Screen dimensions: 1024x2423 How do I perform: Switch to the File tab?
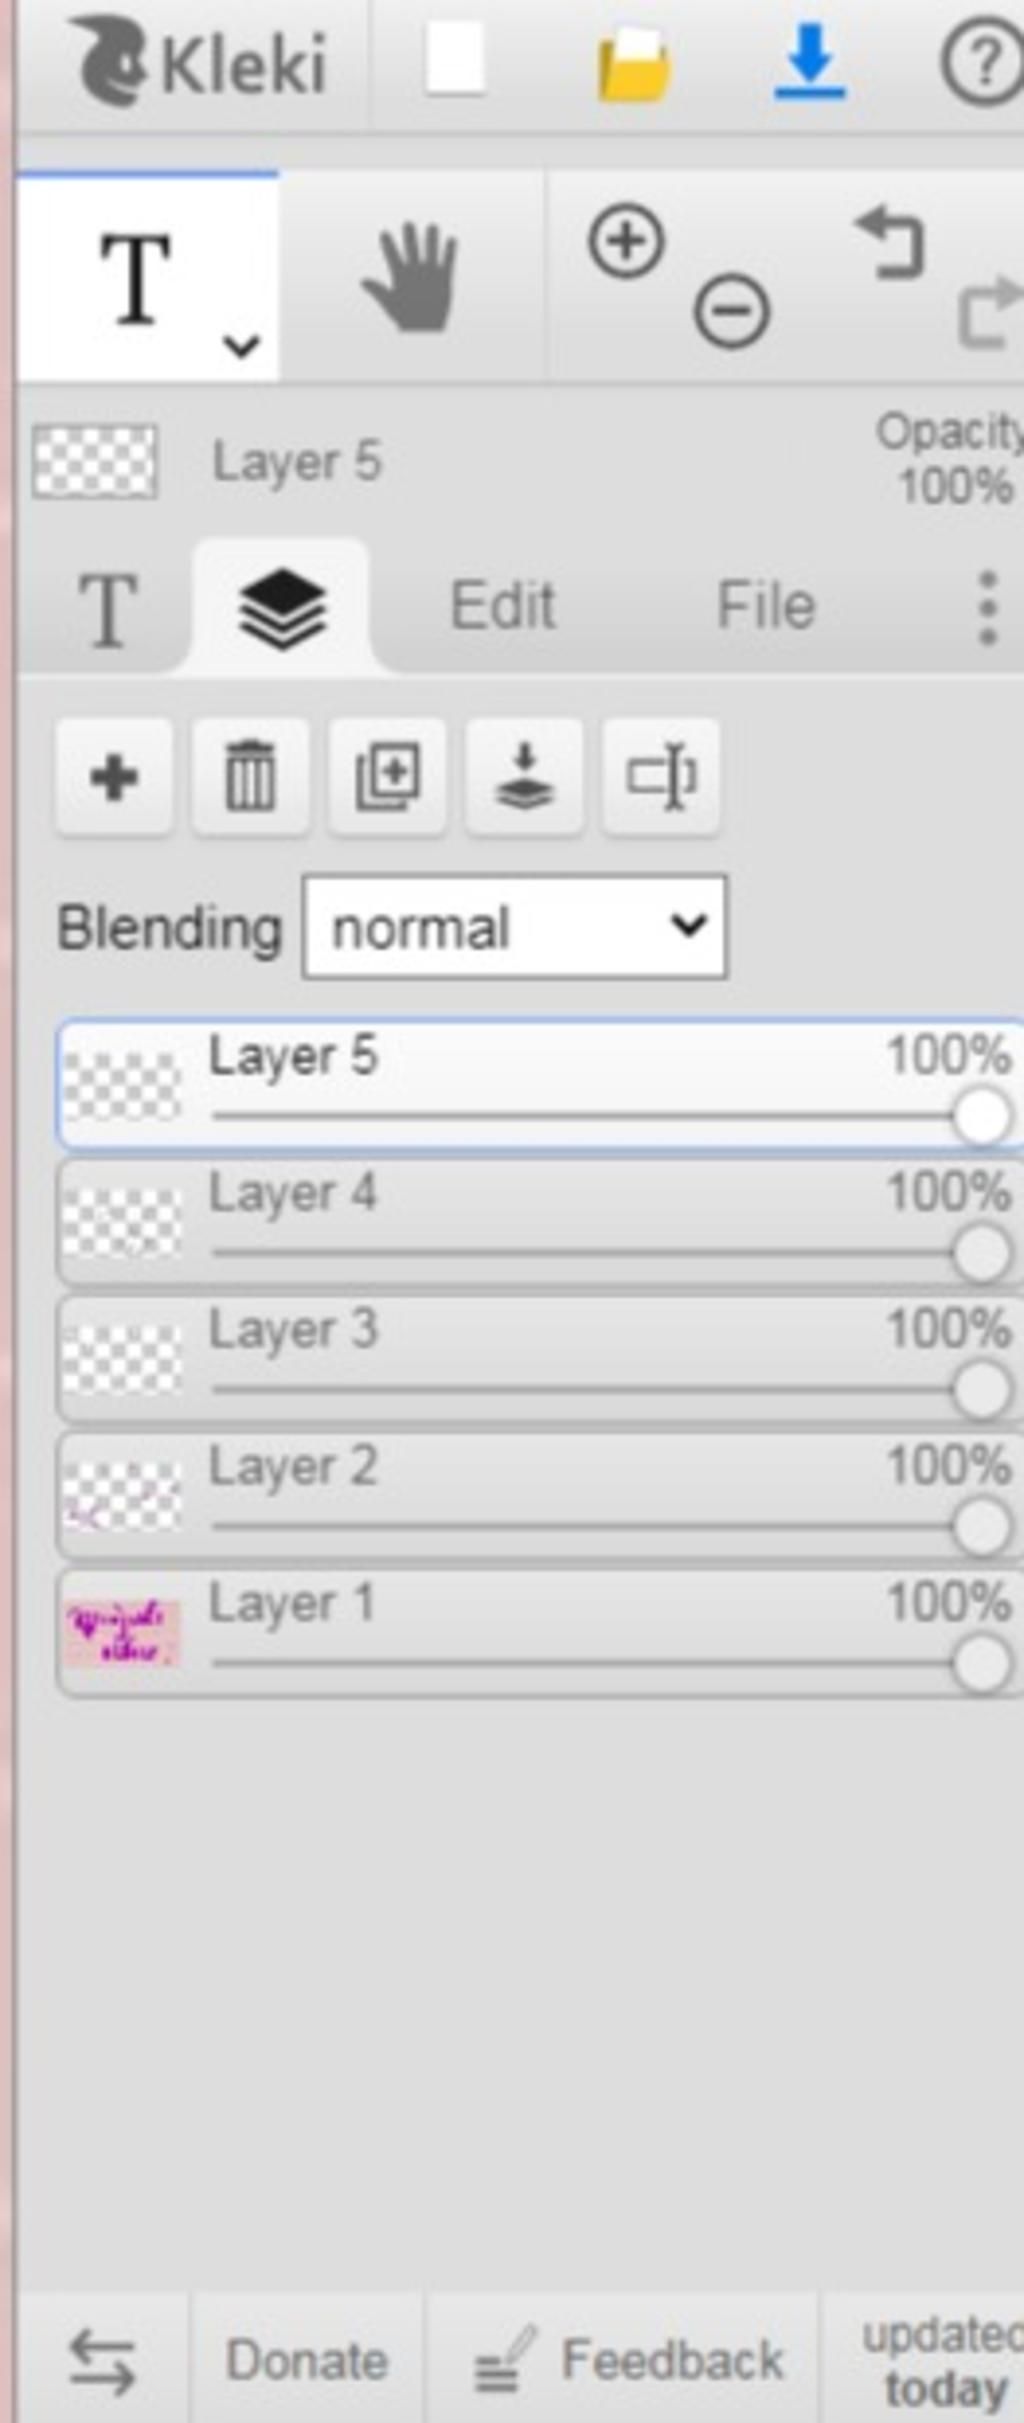tap(766, 606)
